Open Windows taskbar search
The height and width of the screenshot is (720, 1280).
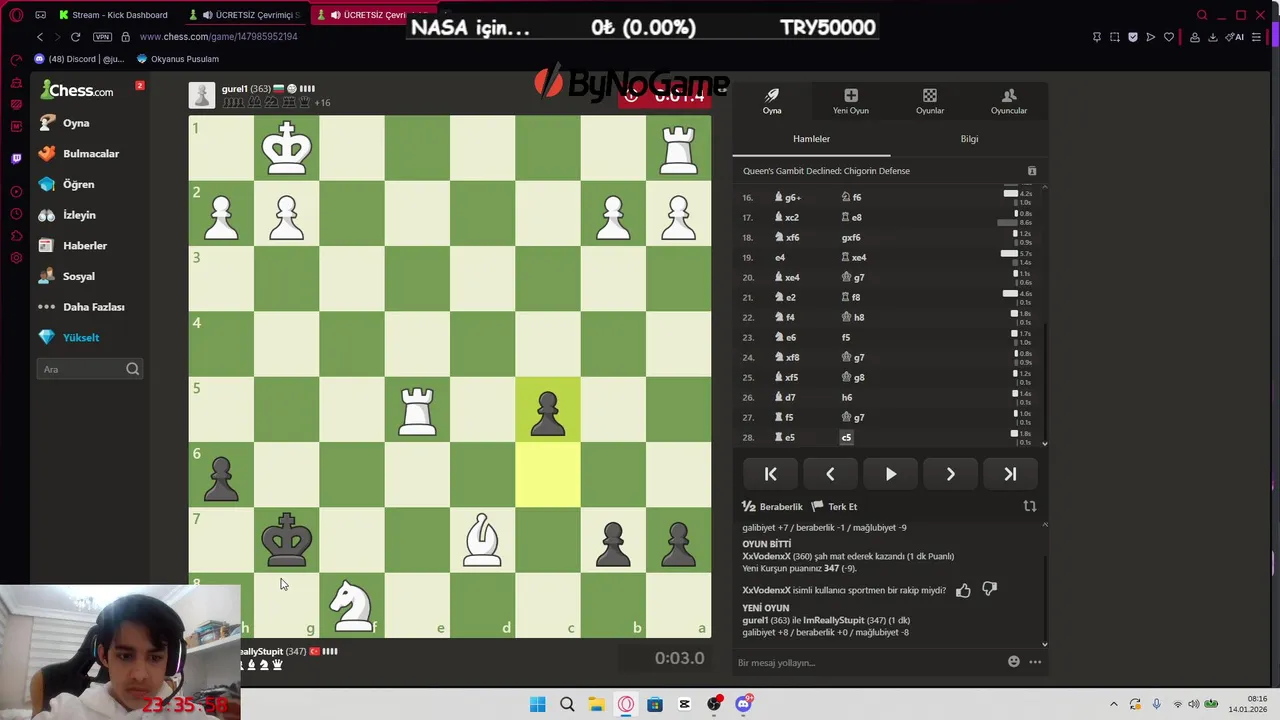tap(567, 704)
